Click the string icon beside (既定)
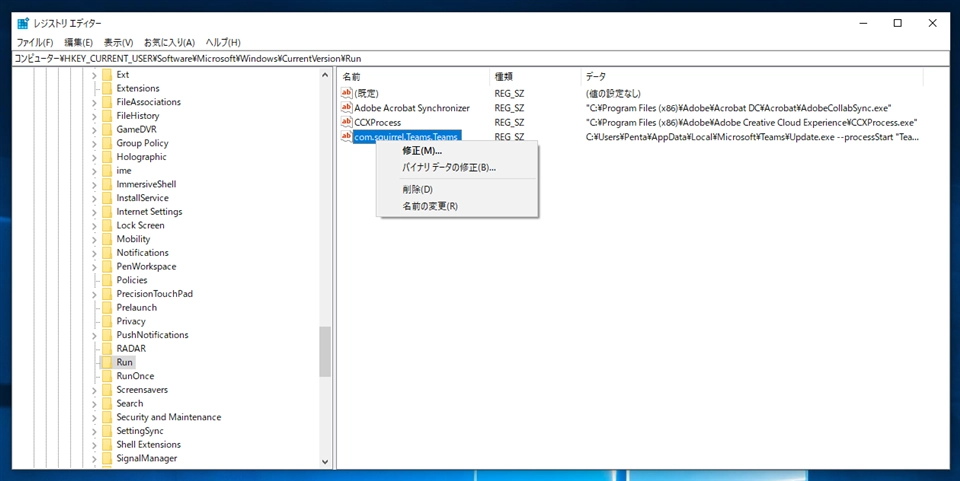 tap(347, 94)
